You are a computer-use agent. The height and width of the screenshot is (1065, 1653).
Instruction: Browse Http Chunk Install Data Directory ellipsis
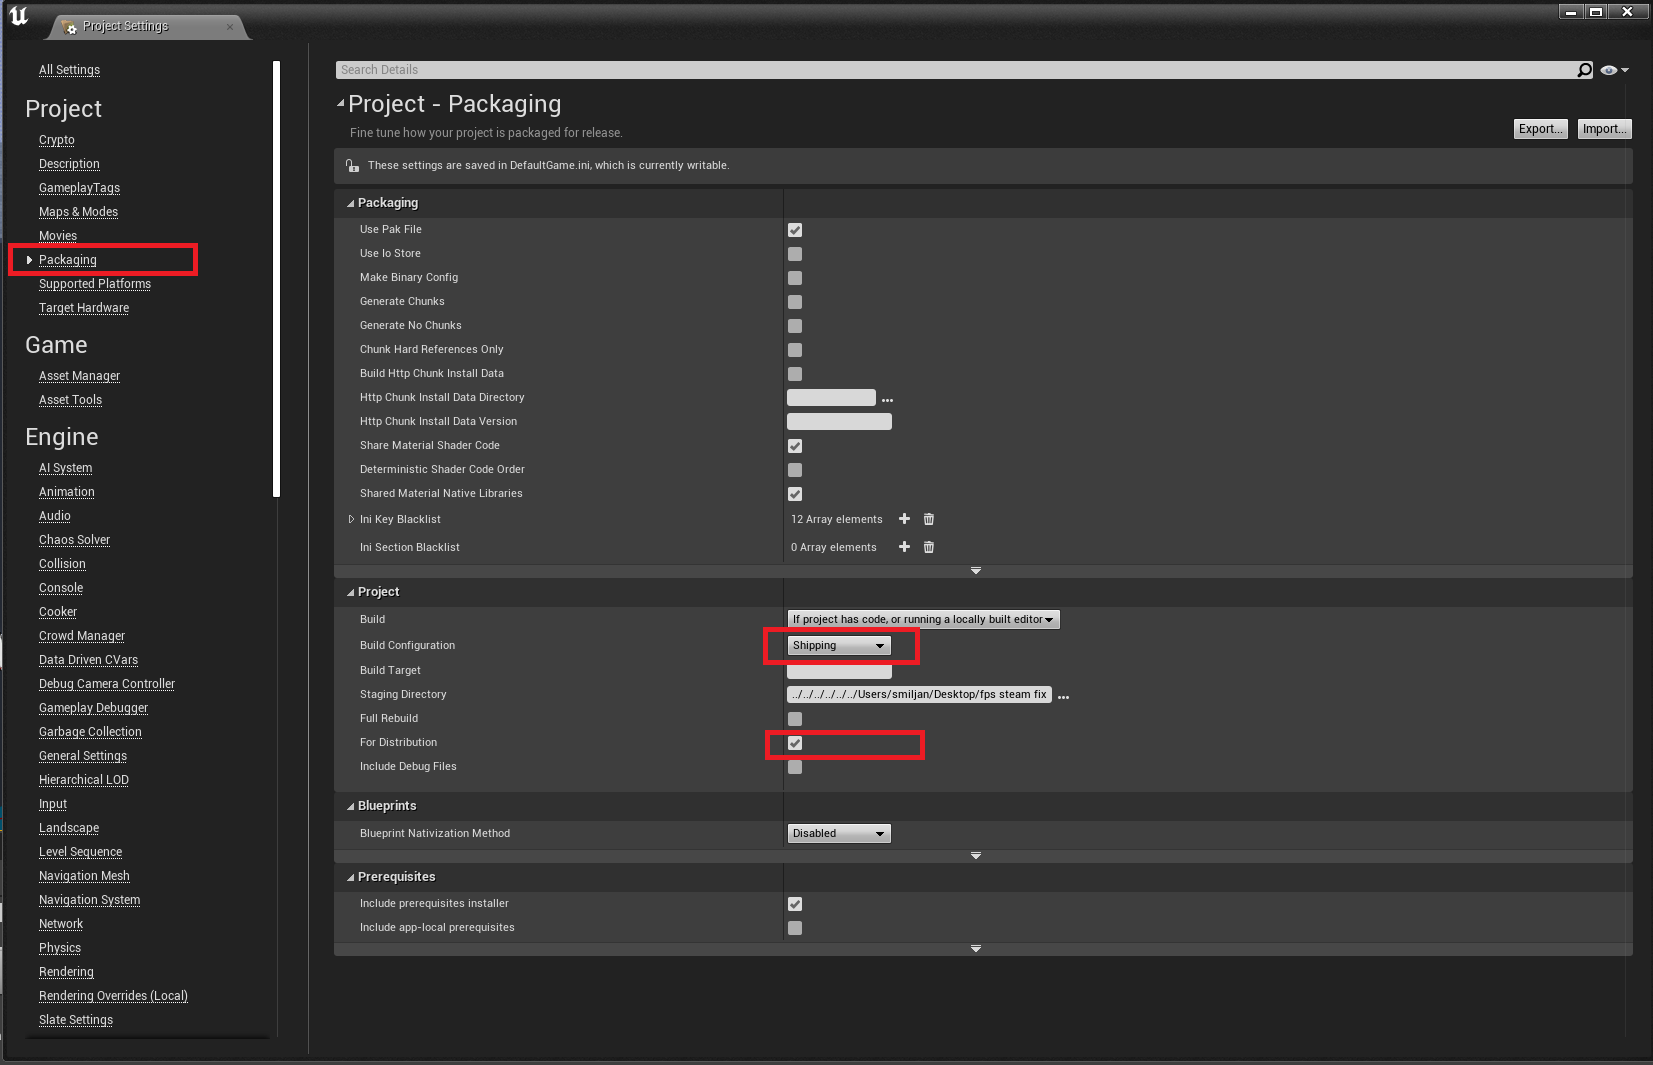[x=887, y=399]
